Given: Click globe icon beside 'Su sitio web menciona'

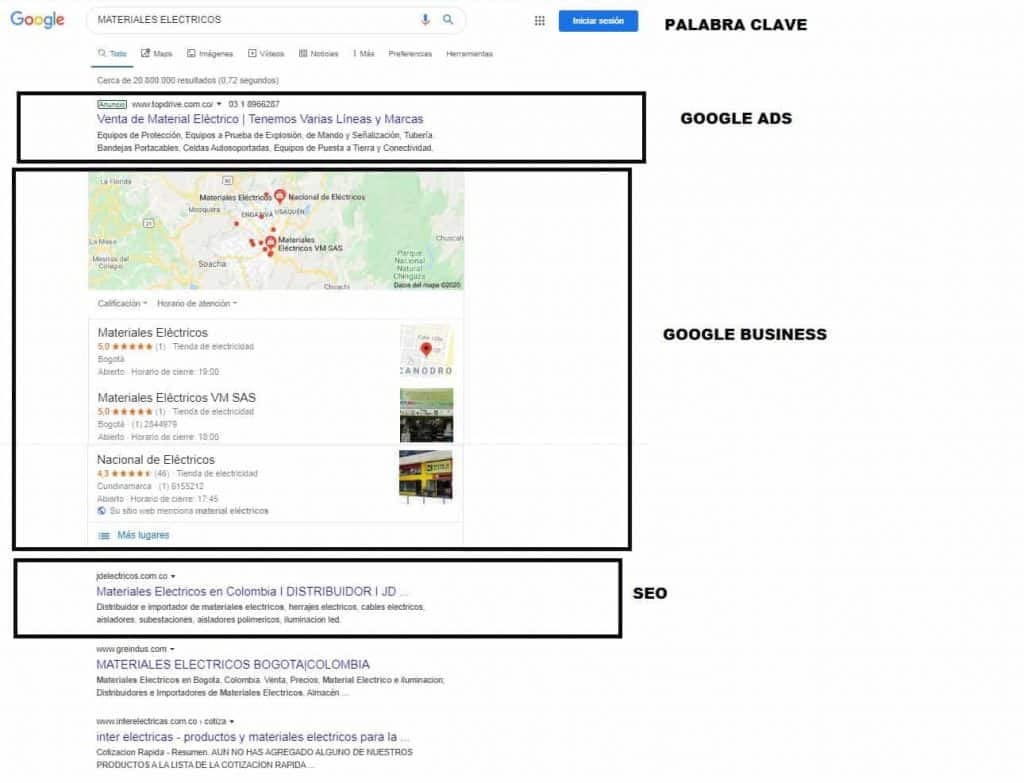Looking at the screenshot, I should (x=101, y=511).
